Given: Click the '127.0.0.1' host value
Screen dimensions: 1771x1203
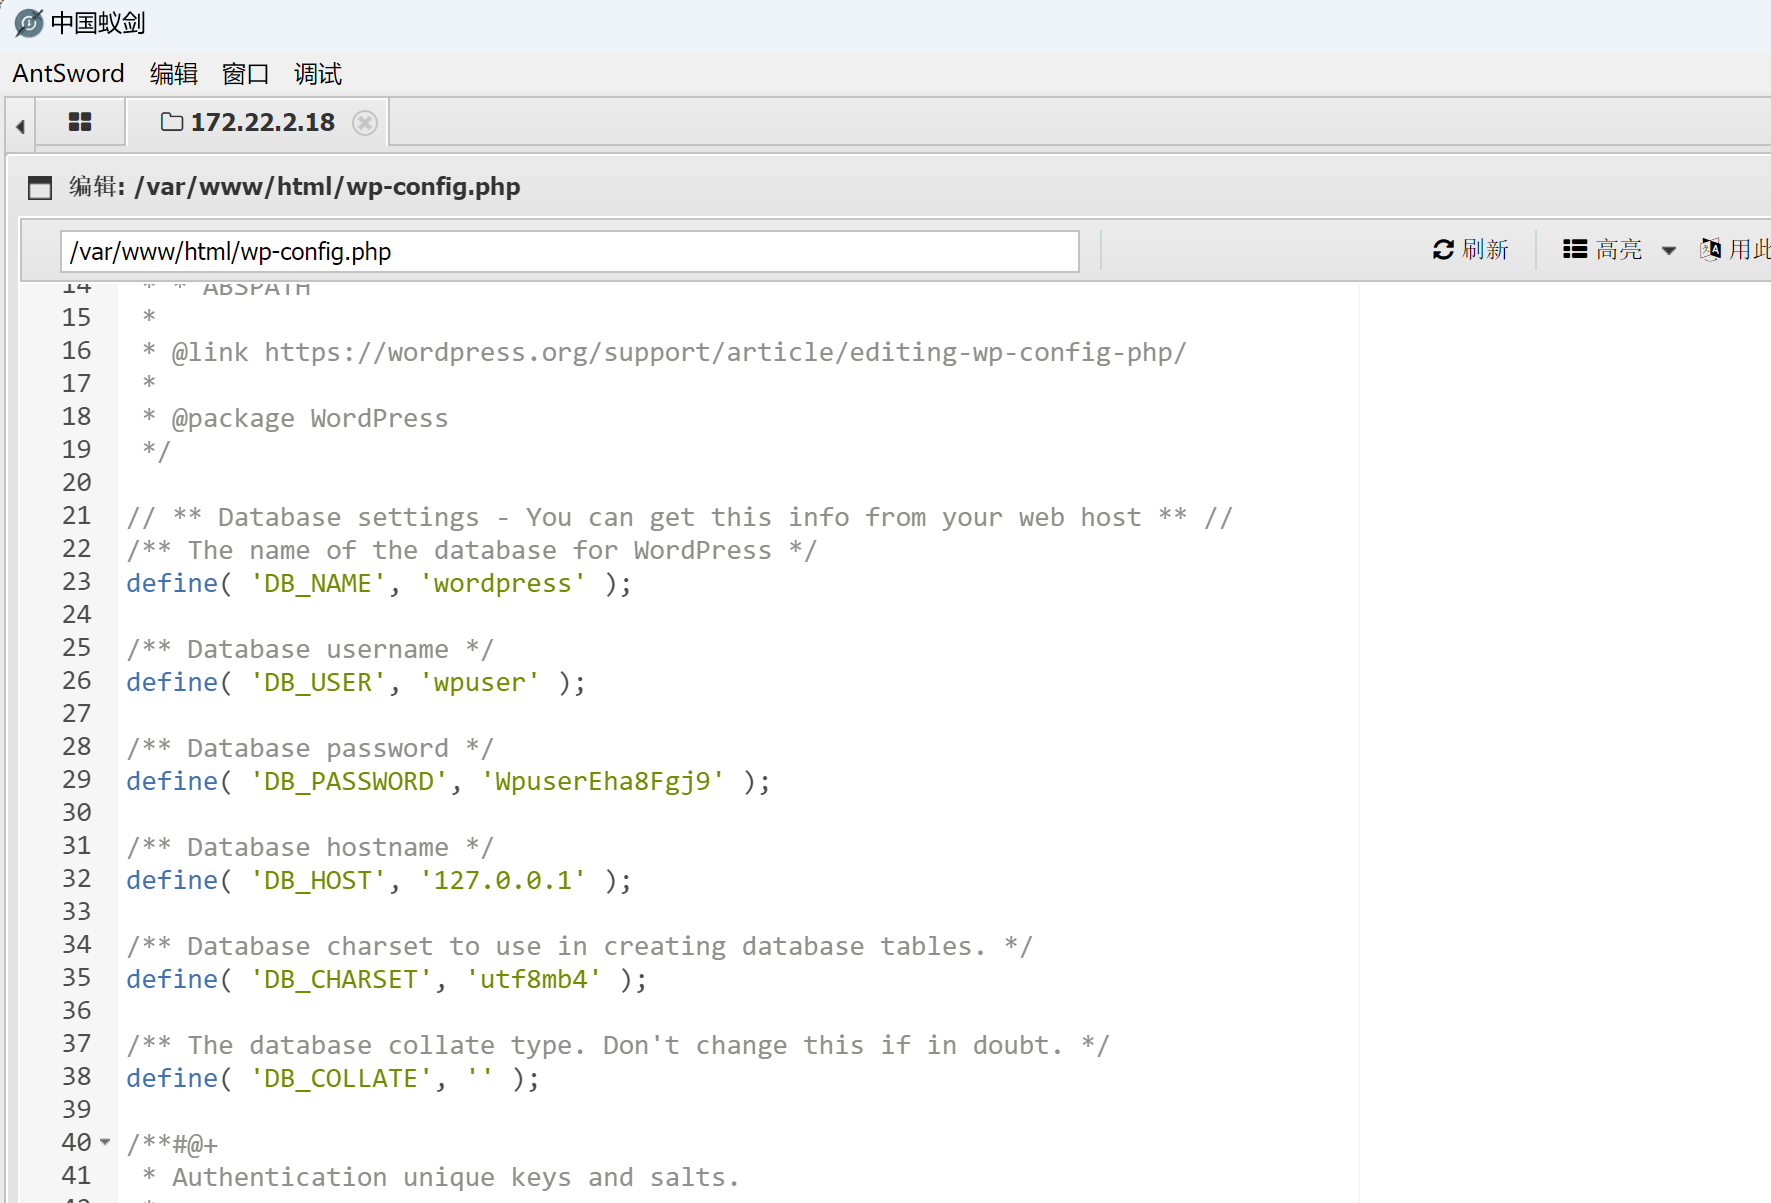Looking at the screenshot, I should click(x=502, y=880).
